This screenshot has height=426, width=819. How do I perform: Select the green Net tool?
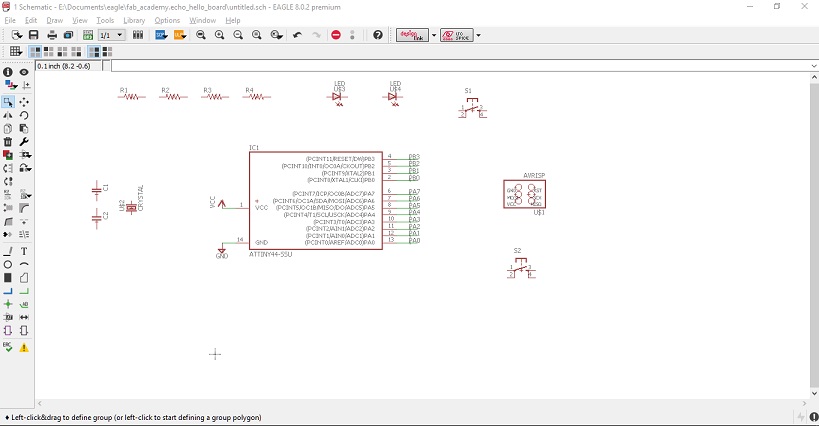pos(24,291)
